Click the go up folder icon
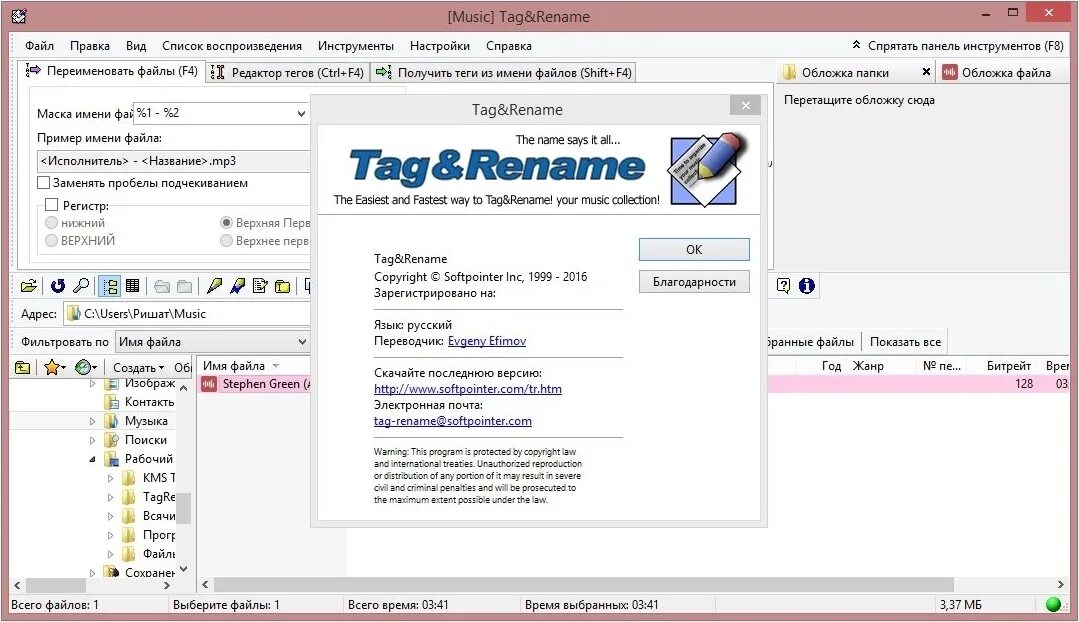This screenshot has height=622, width=1079. click(23, 367)
